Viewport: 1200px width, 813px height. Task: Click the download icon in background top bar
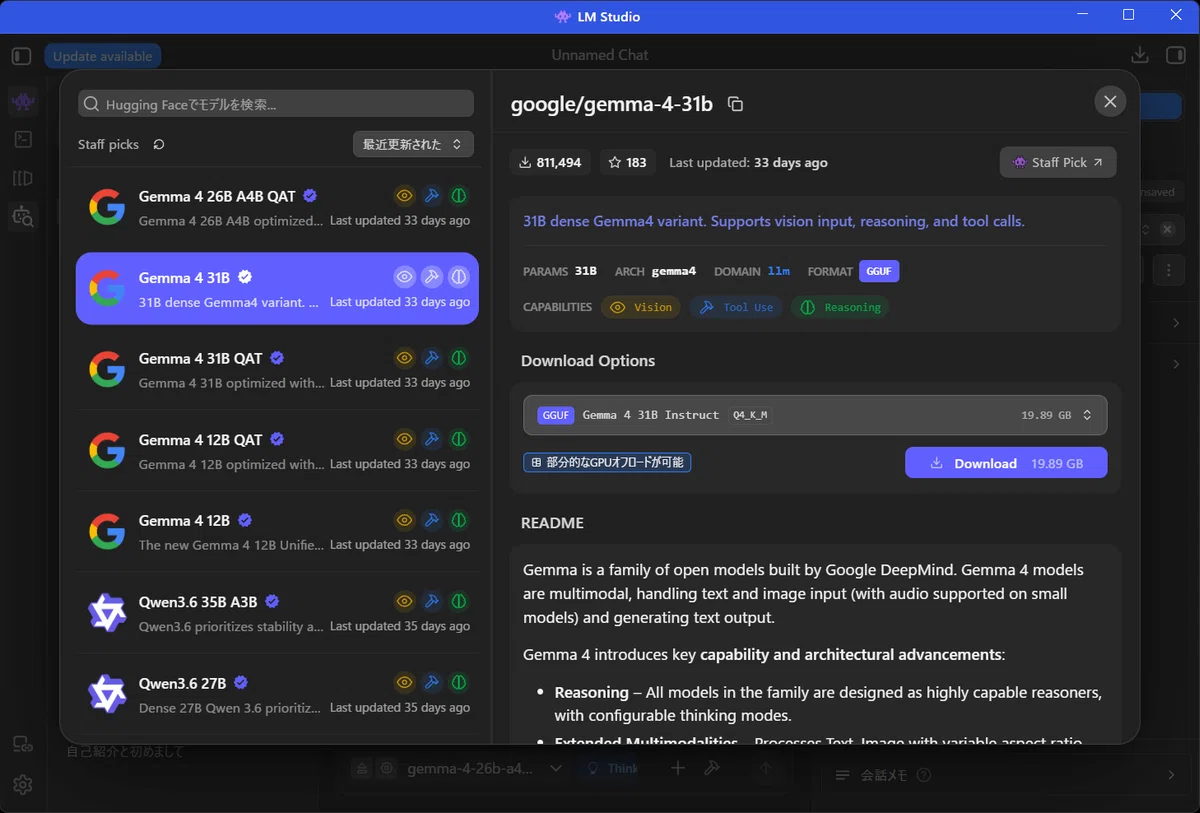click(1139, 56)
